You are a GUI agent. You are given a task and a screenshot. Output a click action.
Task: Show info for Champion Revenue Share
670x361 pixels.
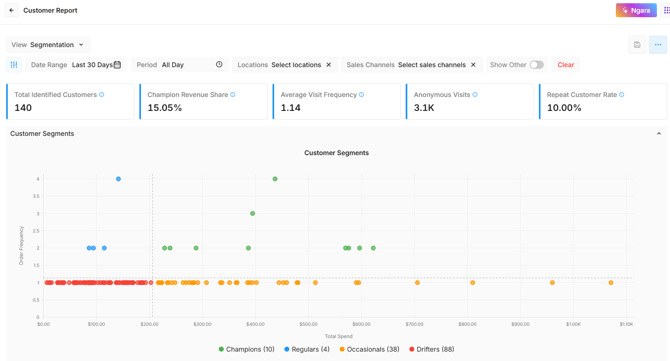(233, 95)
